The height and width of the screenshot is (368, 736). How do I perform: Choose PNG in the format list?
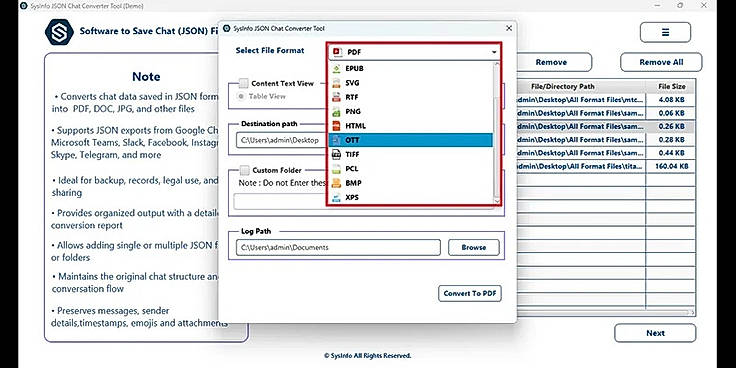[411, 112]
